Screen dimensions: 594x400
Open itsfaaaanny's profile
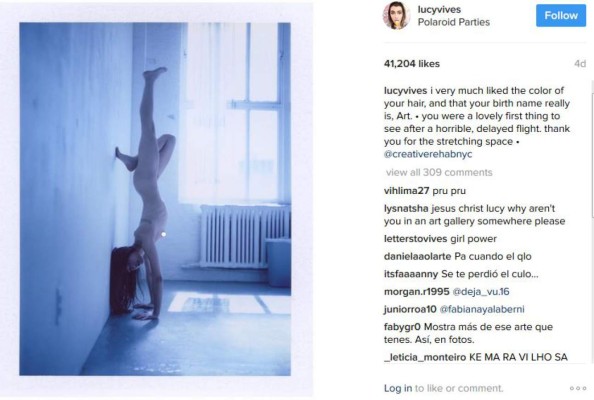[x=411, y=274]
